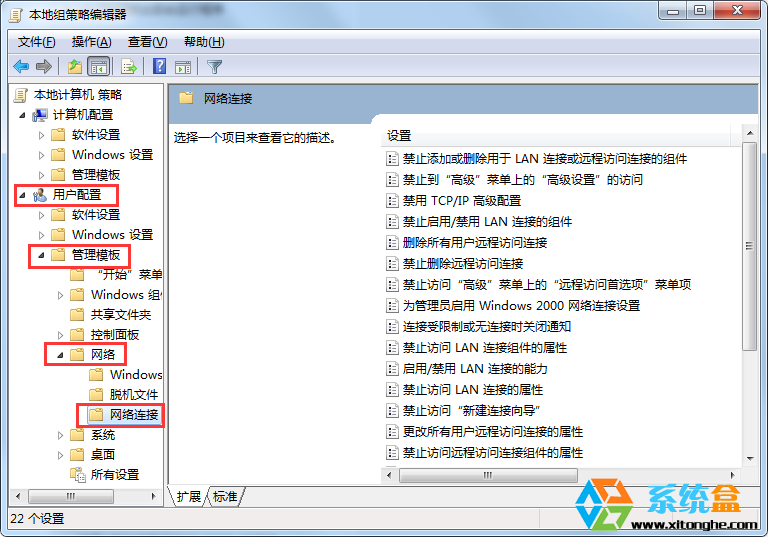This screenshot has height=537, width=768.
Task: Select 启用/禁用 LAN 连接的能力
Action: pyautogui.click(x=475, y=369)
